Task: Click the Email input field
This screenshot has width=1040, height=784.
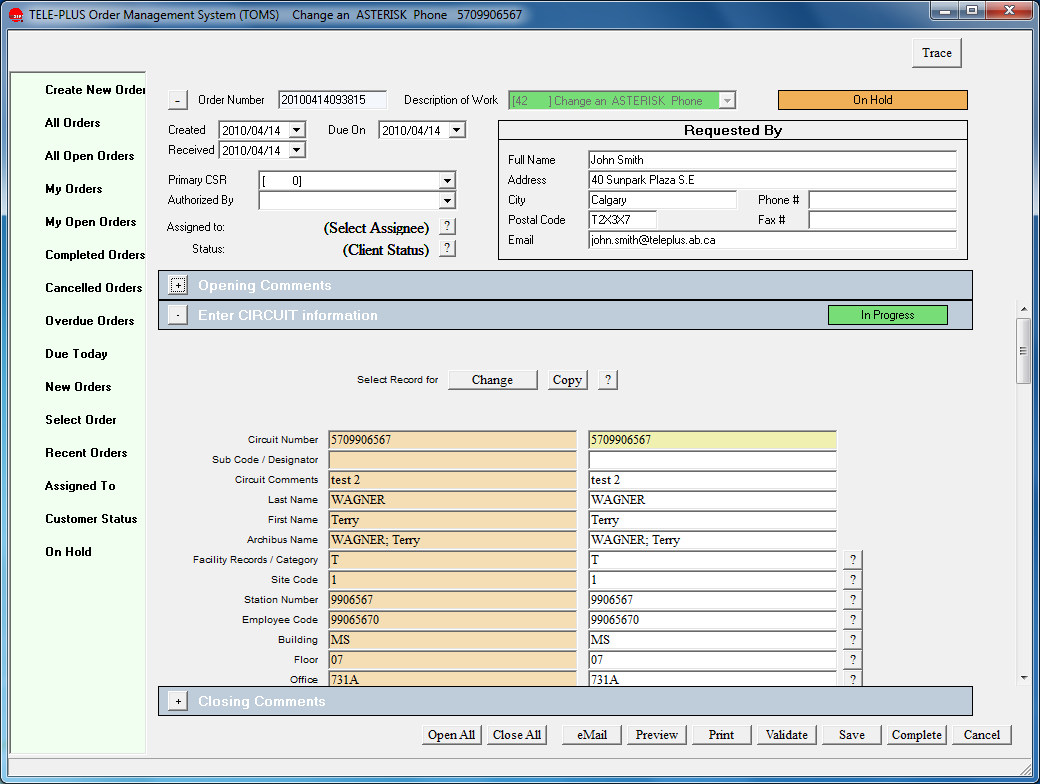Action: point(772,240)
